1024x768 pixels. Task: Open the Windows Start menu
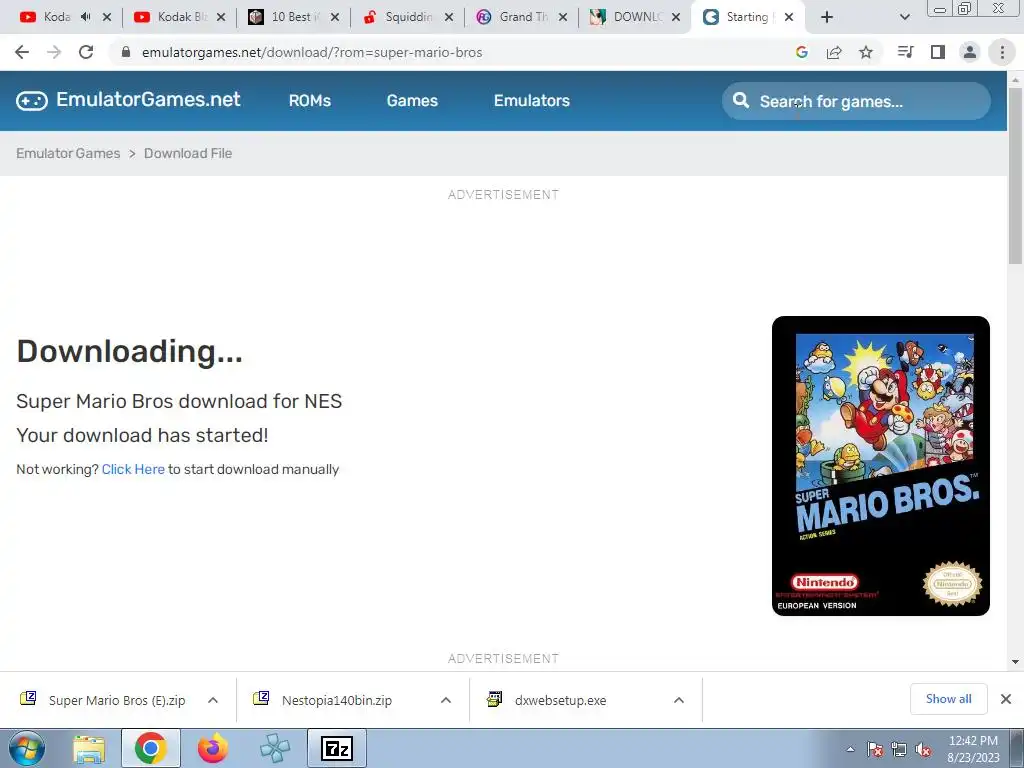pyautogui.click(x=27, y=748)
